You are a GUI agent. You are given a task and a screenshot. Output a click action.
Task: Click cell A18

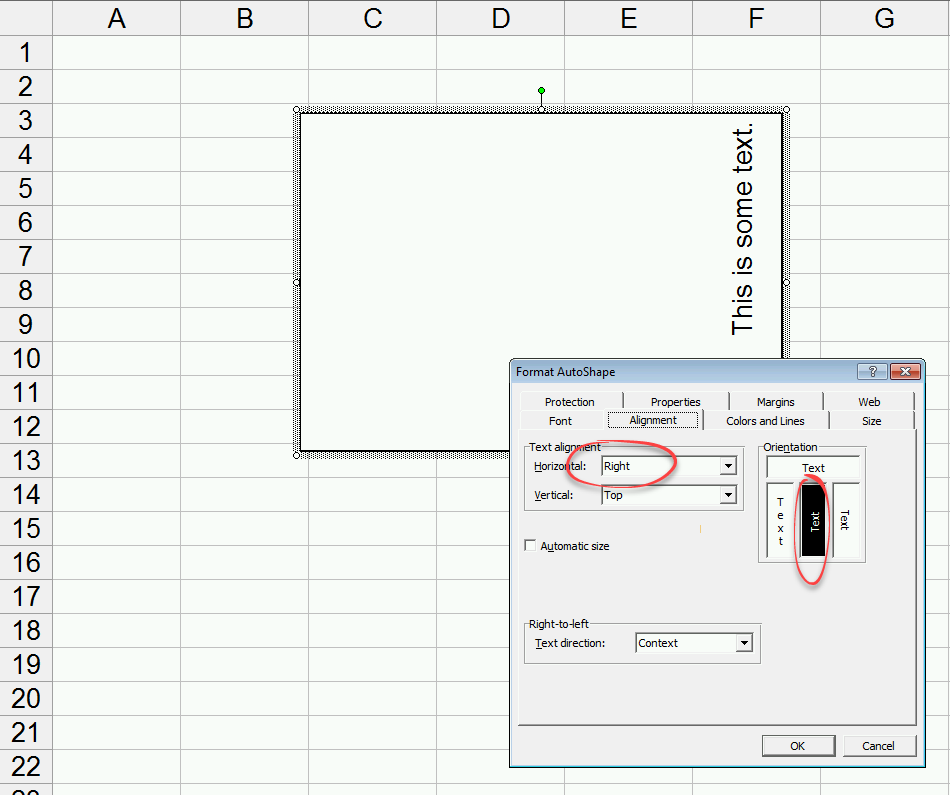pos(116,630)
